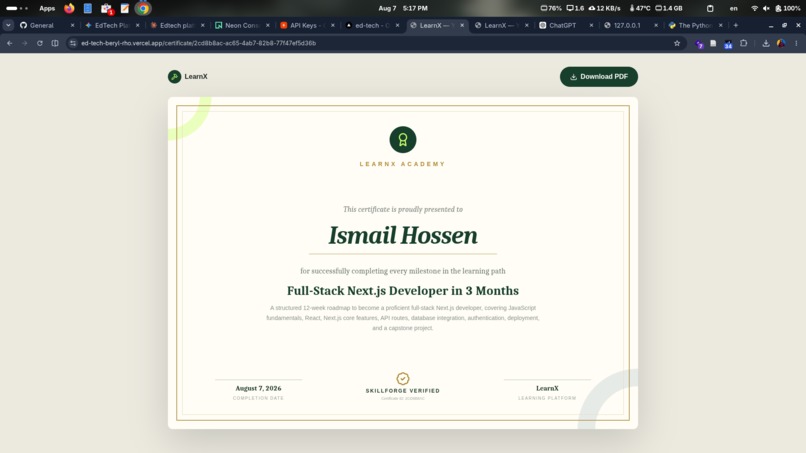Open the white document extension icon
This screenshot has height=453, width=806.
[713, 43]
